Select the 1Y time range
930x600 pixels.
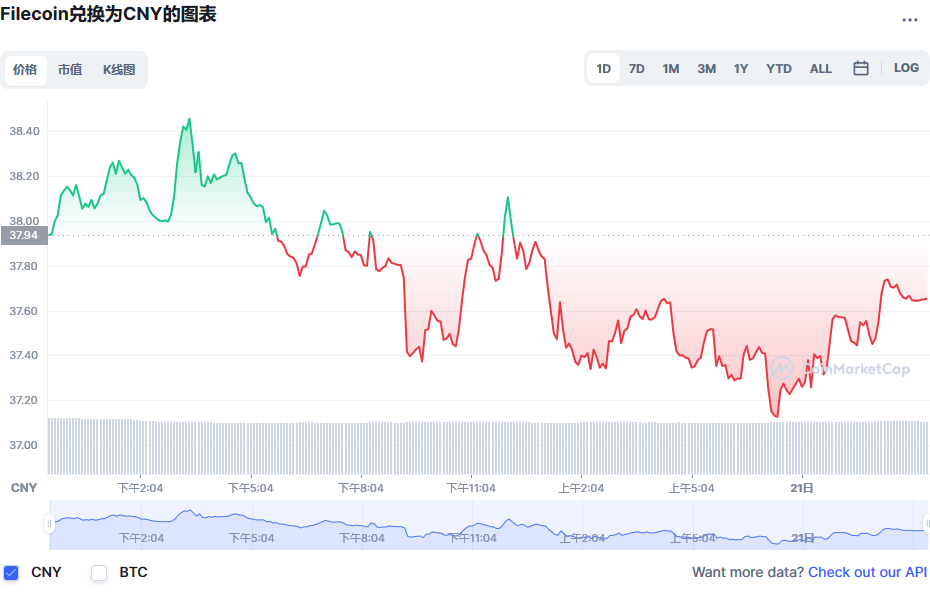[741, 69]
